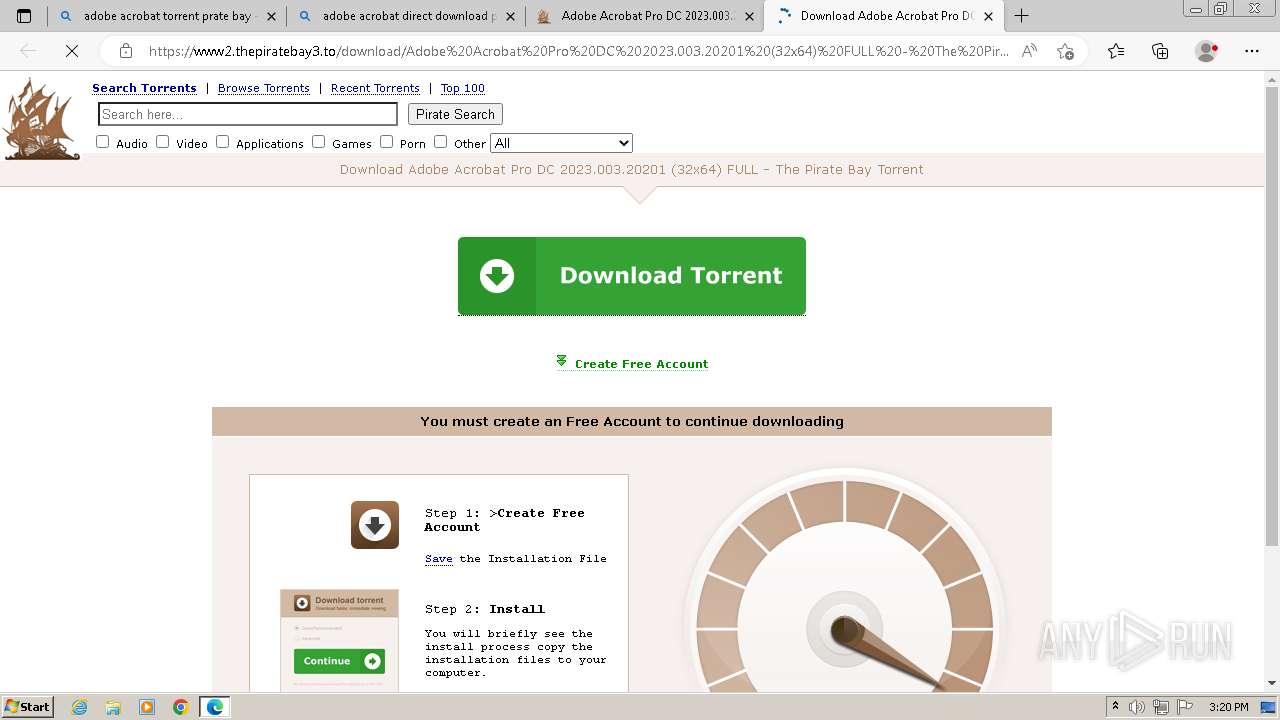
Task: Tick the Audio checkbox
Action: tap(102, 142)
